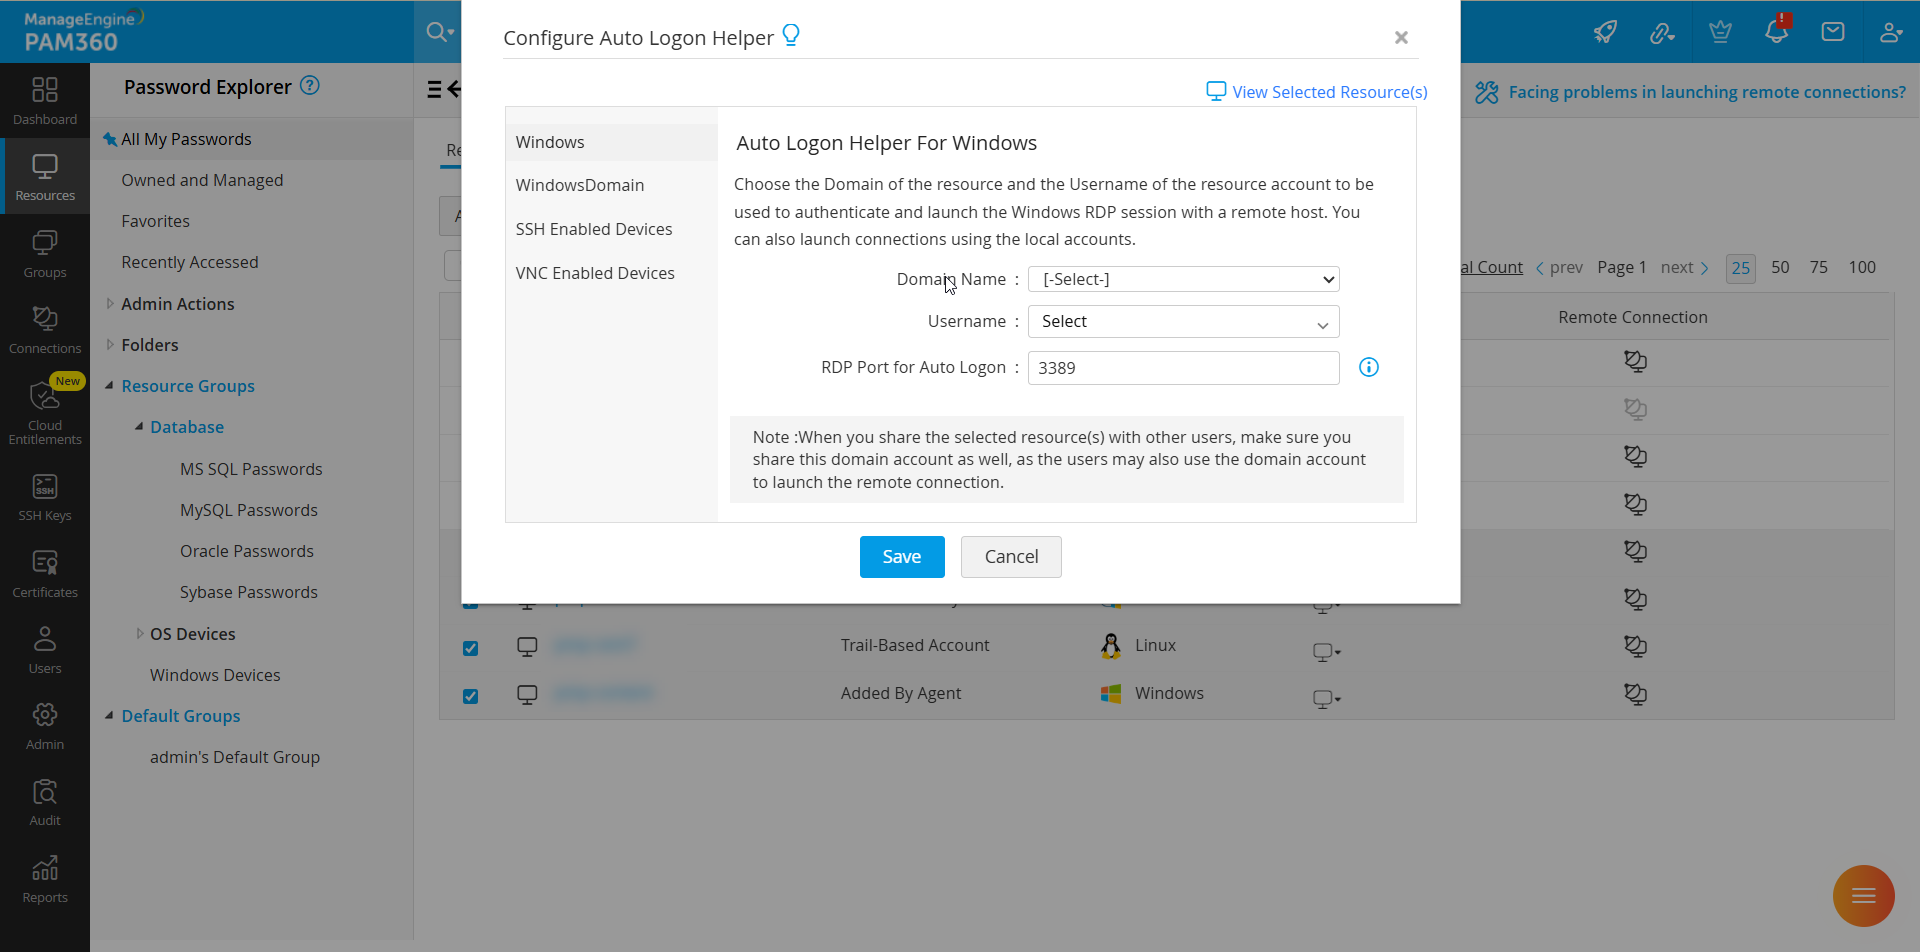Expand the OS Devices tree node

[x=140, y=633]
